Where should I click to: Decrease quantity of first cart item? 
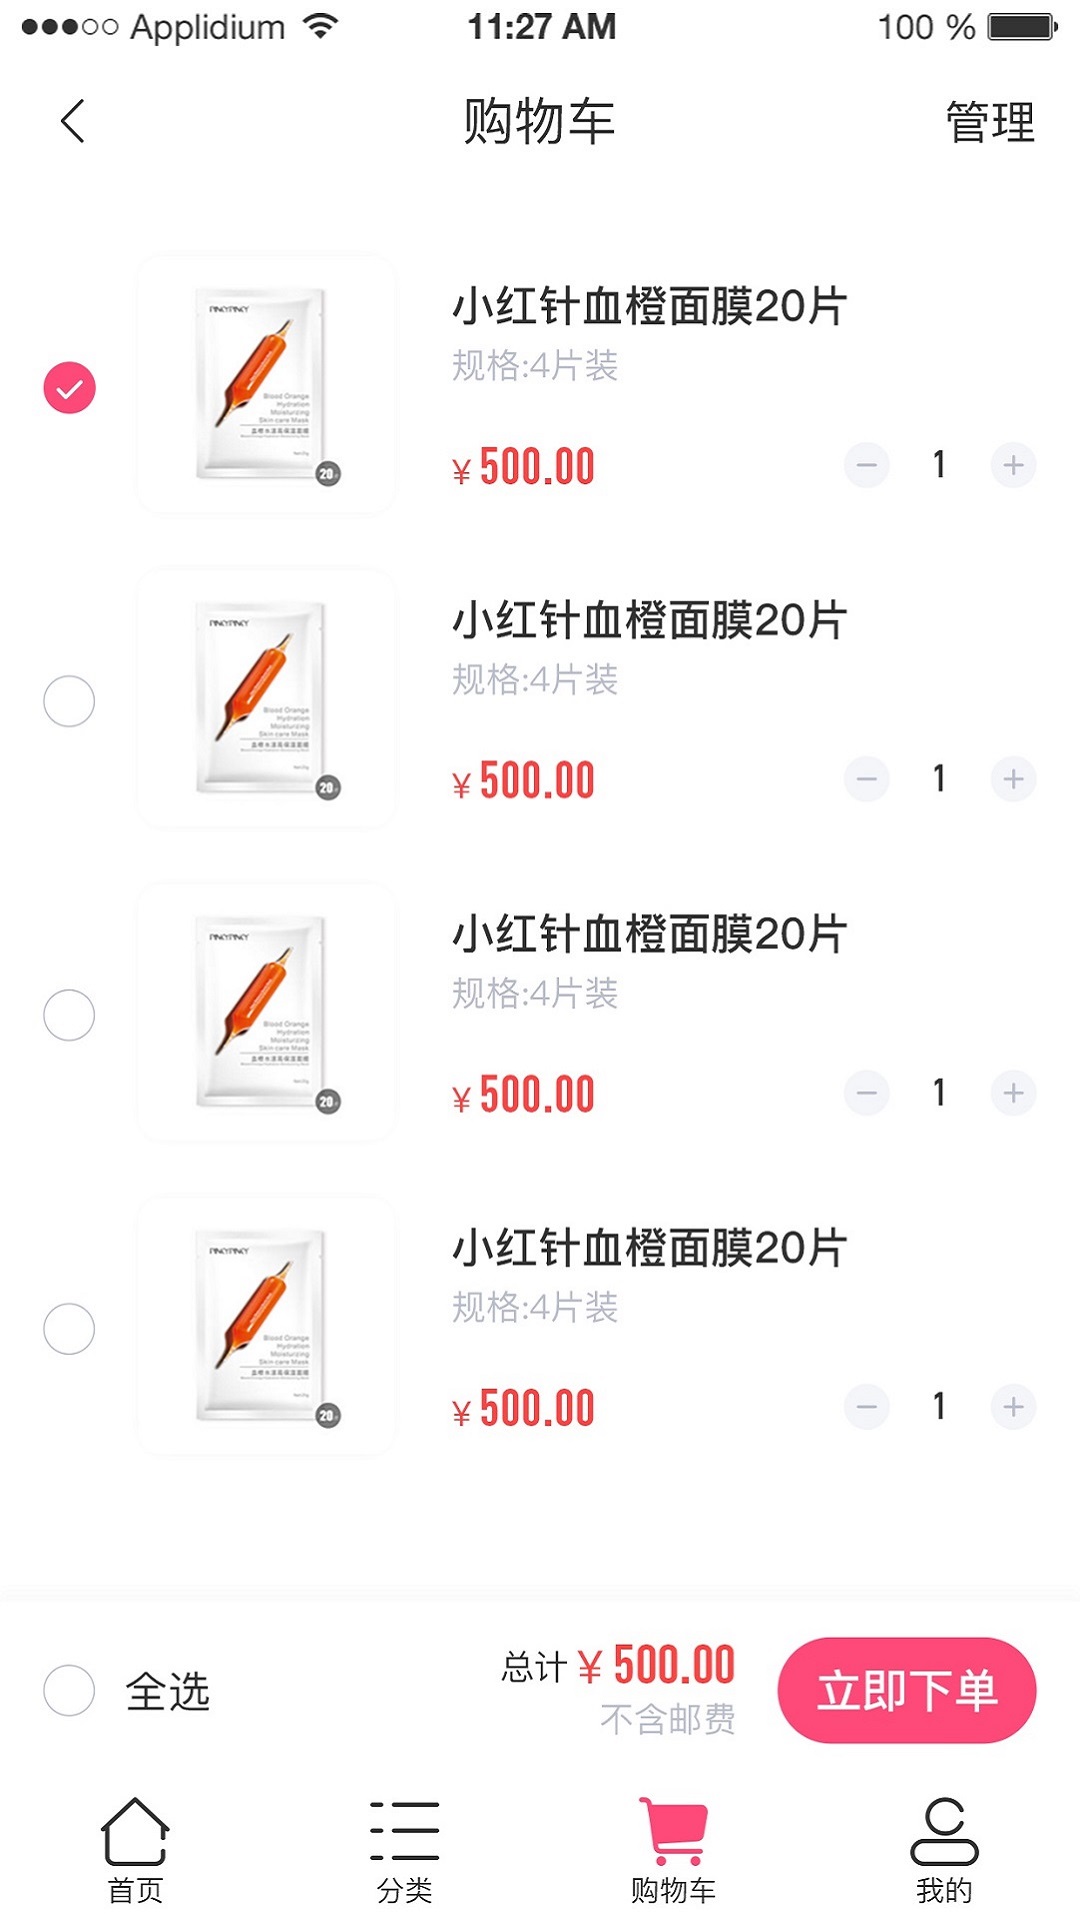[866, 465]
